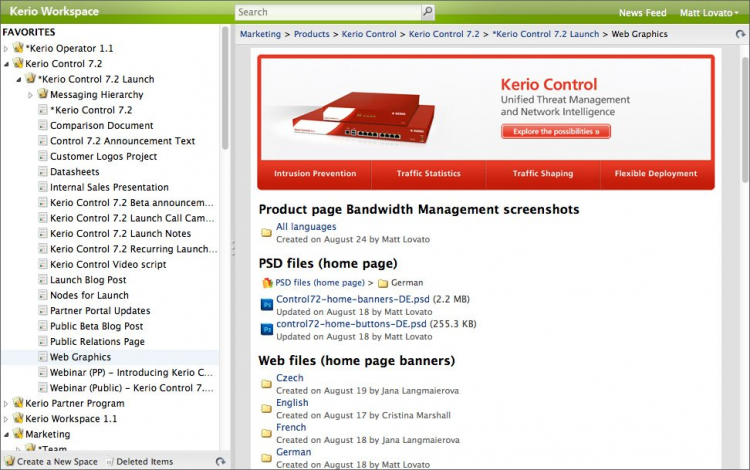Collapse the Kerio Control 7.2 tree node
The height and width of the screenshot is (470, 750).
(x=6, y=64)
